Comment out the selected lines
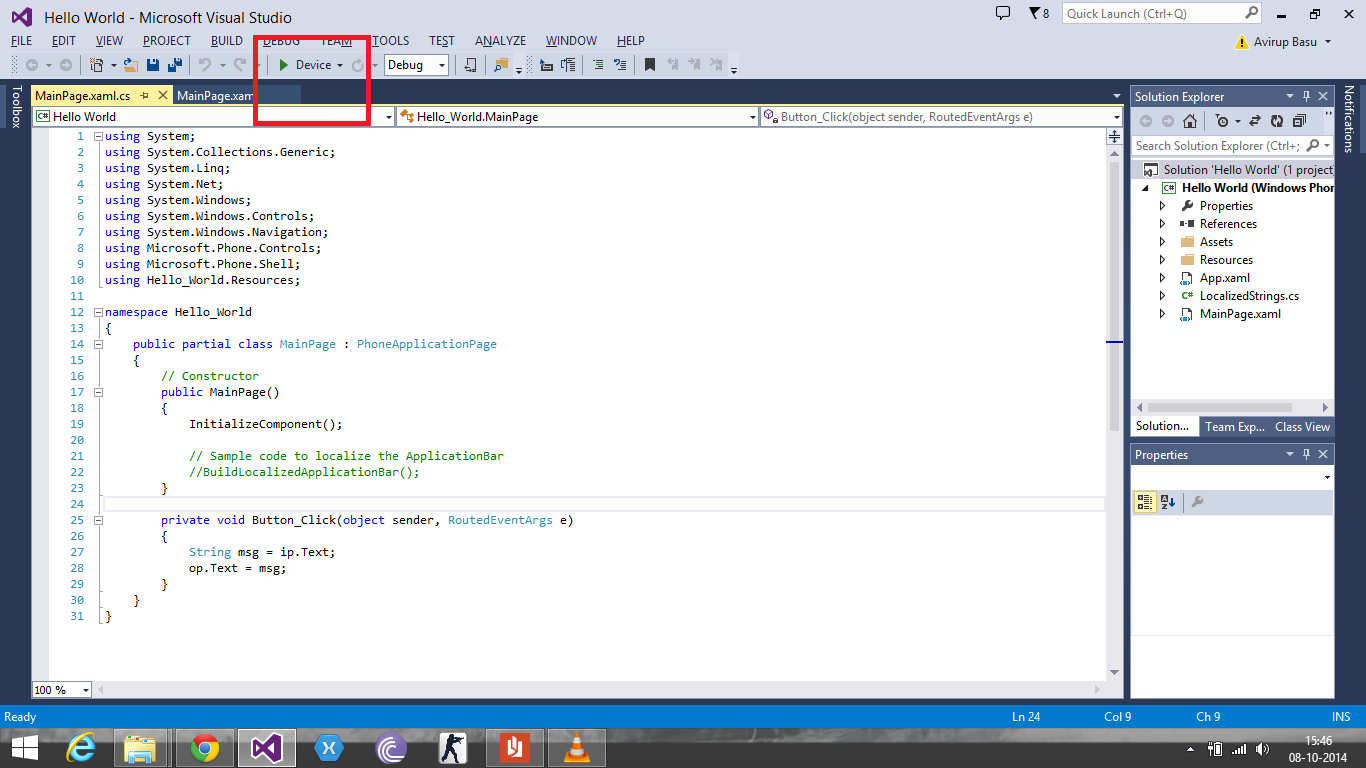The width and height of the screenshot is (1366, 768). click(598, 65)
